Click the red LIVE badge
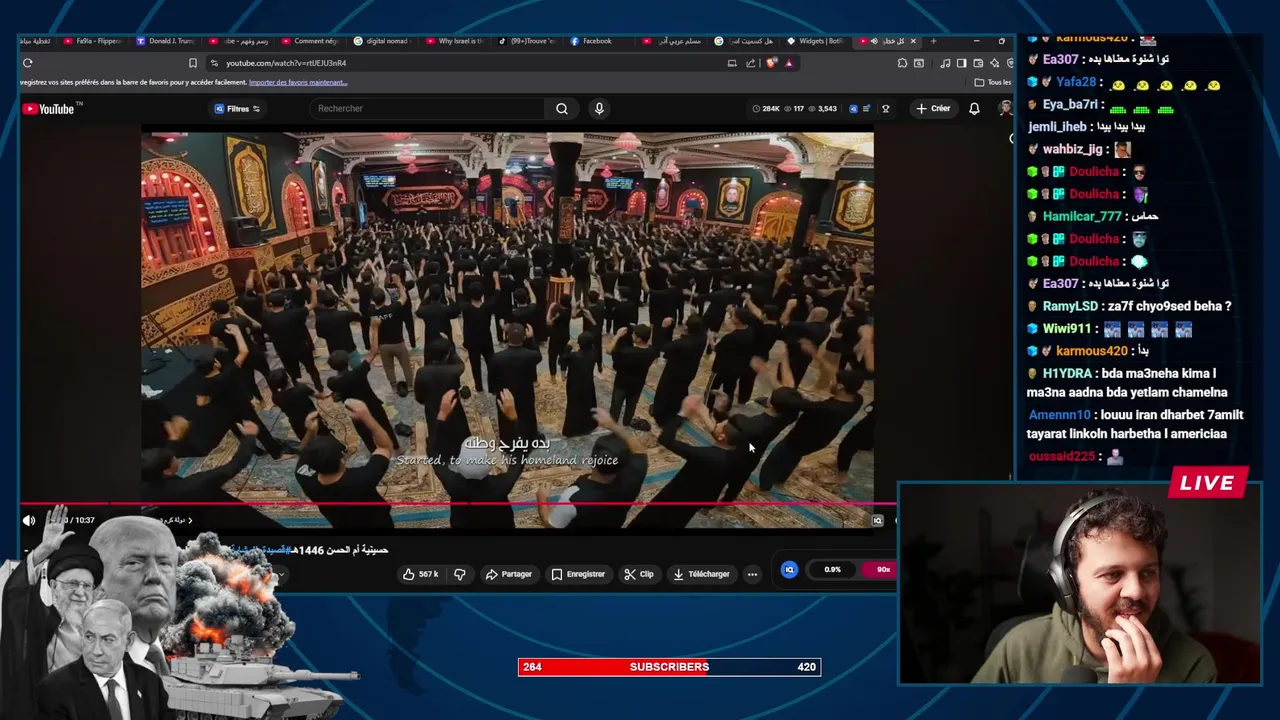Image resolution: width=1280 pixels, height=720 pixels. (1207, 483)
